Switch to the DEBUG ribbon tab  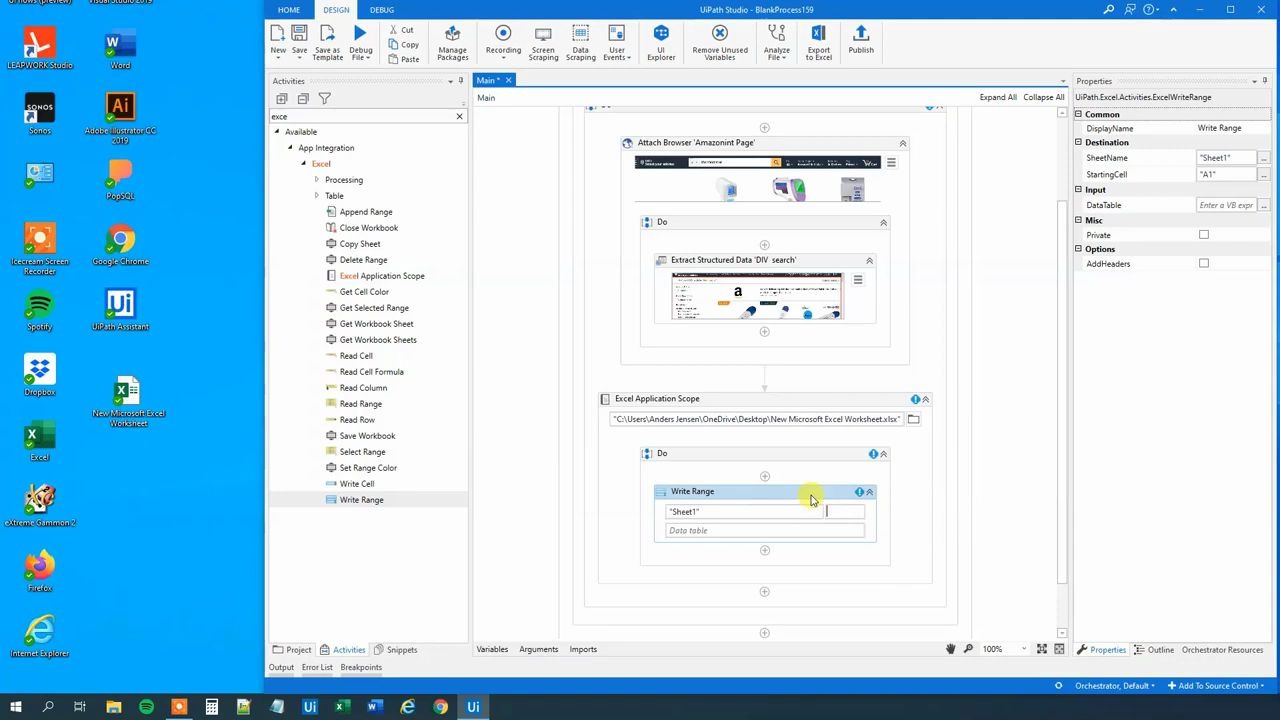coord(382,10)
